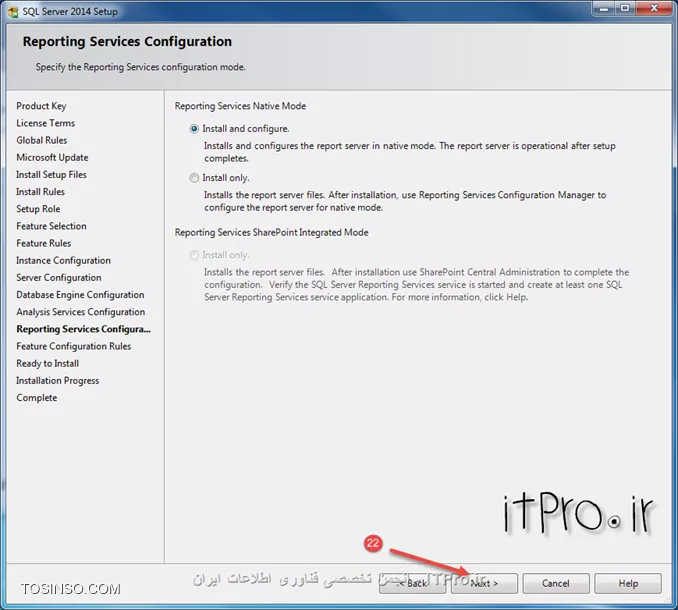
Task: Cancel the SQL Server setup
Action: [556, 584]
